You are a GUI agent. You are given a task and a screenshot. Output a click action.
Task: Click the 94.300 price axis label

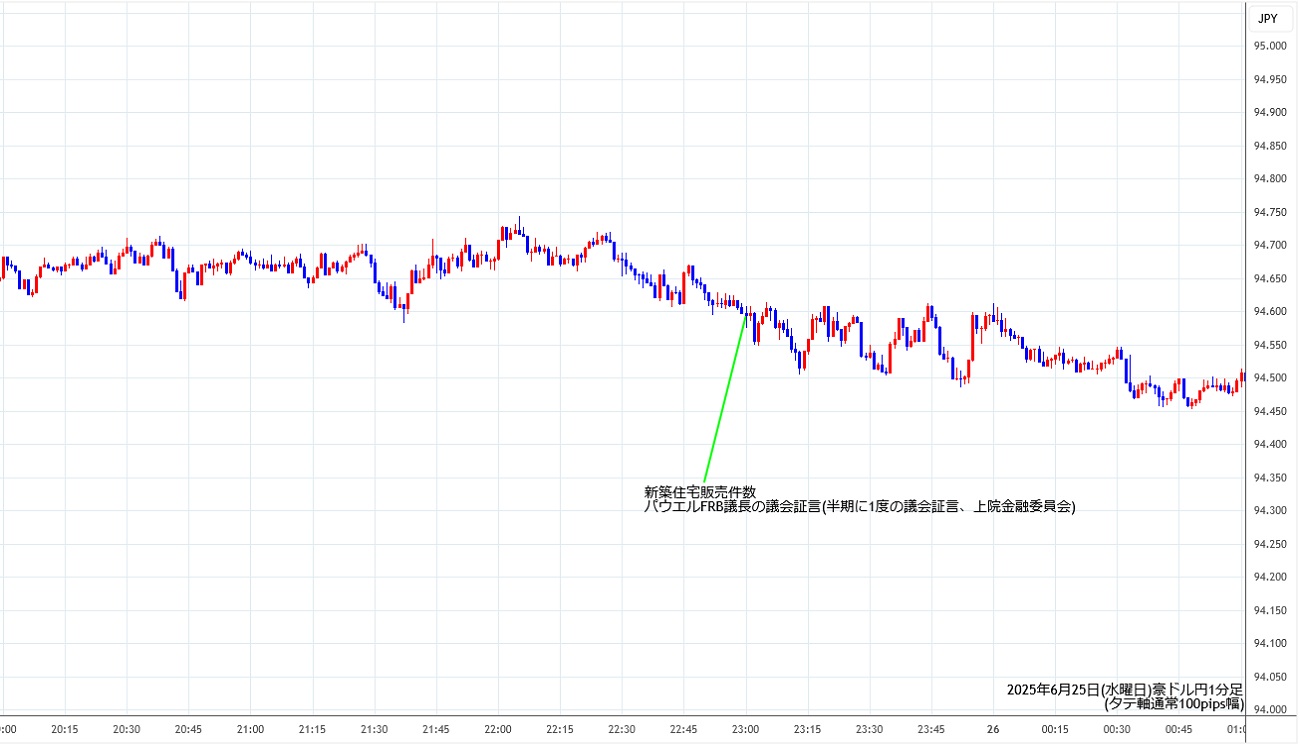click(x=1271, y=510)
